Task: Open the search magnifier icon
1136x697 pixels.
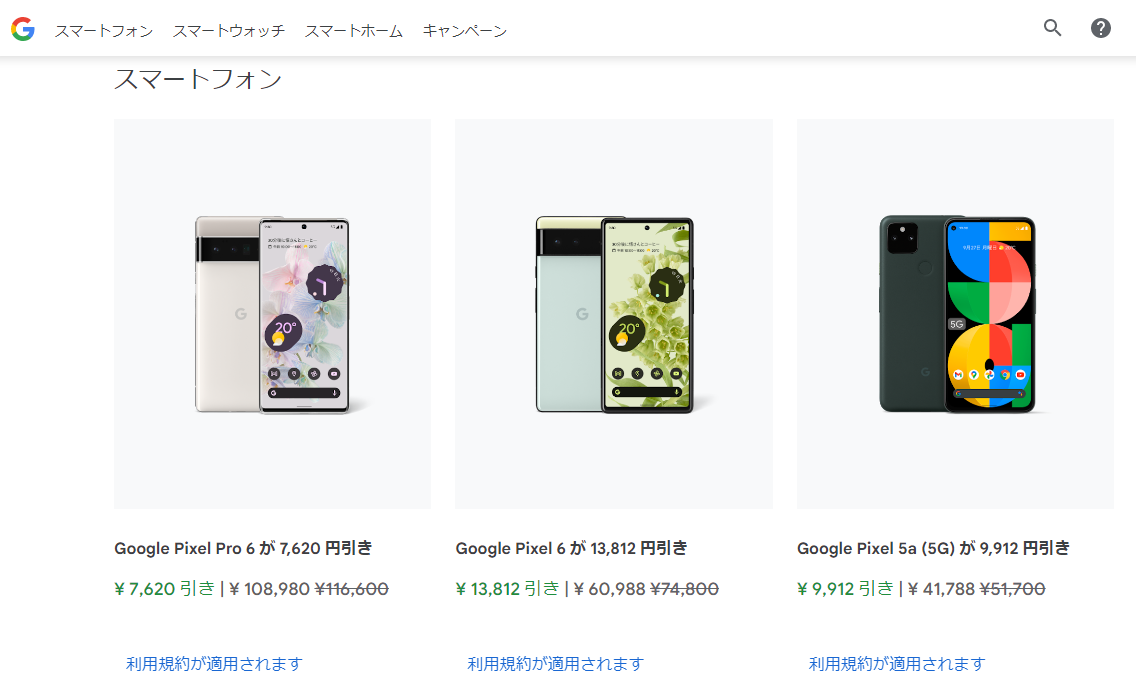Action: click(x=1053, y=28)
